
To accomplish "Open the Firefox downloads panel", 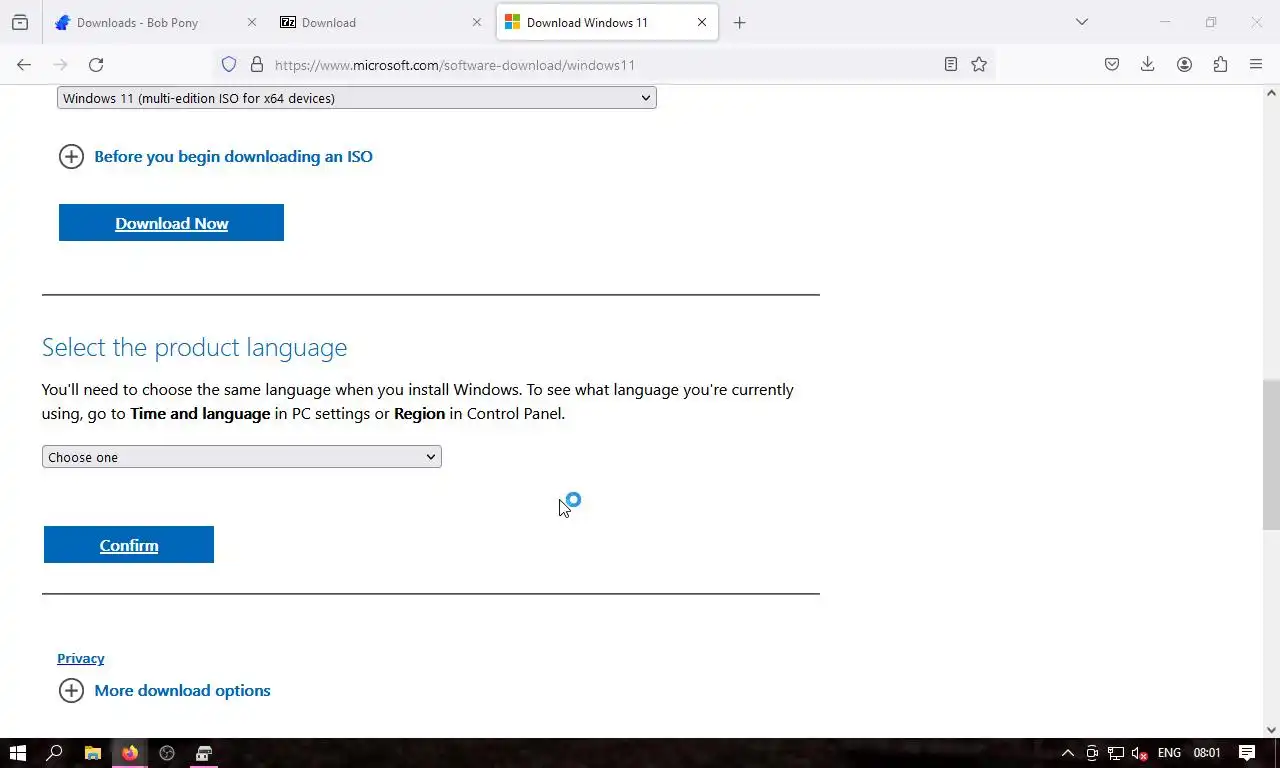I will tap(1148, 64).
